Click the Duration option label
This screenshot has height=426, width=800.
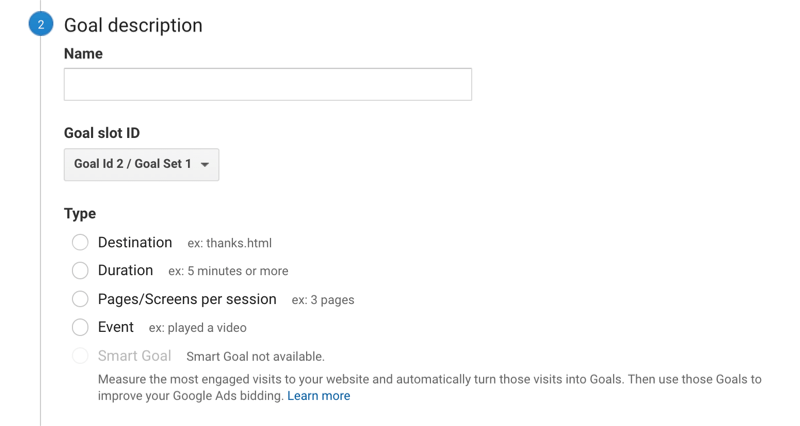(x=126, y=270)
